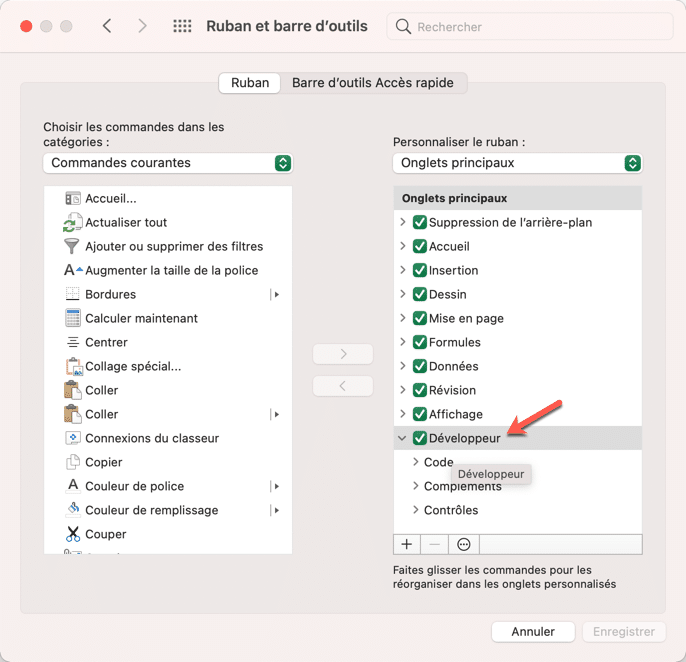Image resolution: width=686 pixels, height=662 pixels.
Task: Expand the Insertion chevron
Action: [403, 270]
